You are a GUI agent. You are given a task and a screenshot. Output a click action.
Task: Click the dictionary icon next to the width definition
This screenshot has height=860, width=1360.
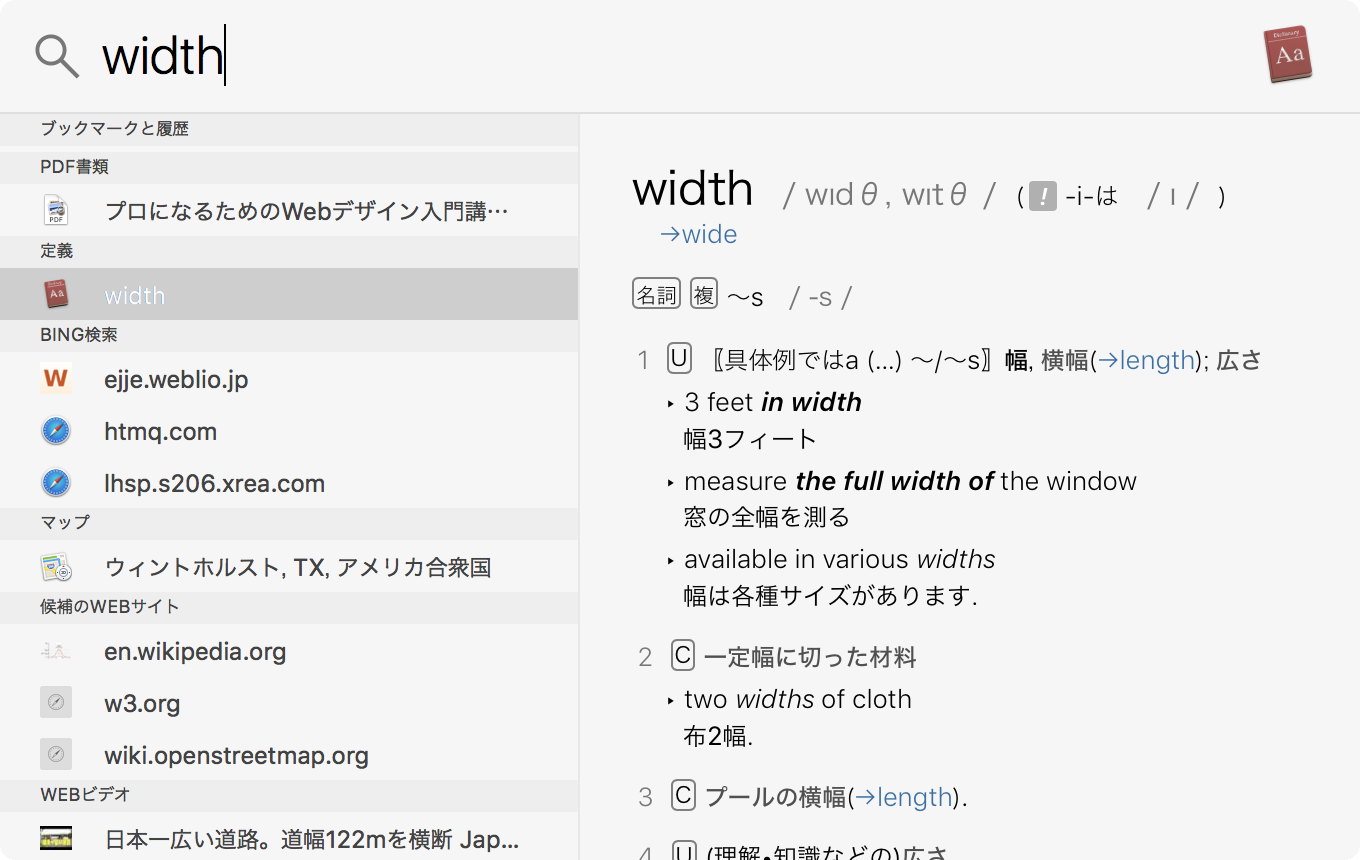coord(57,294)
